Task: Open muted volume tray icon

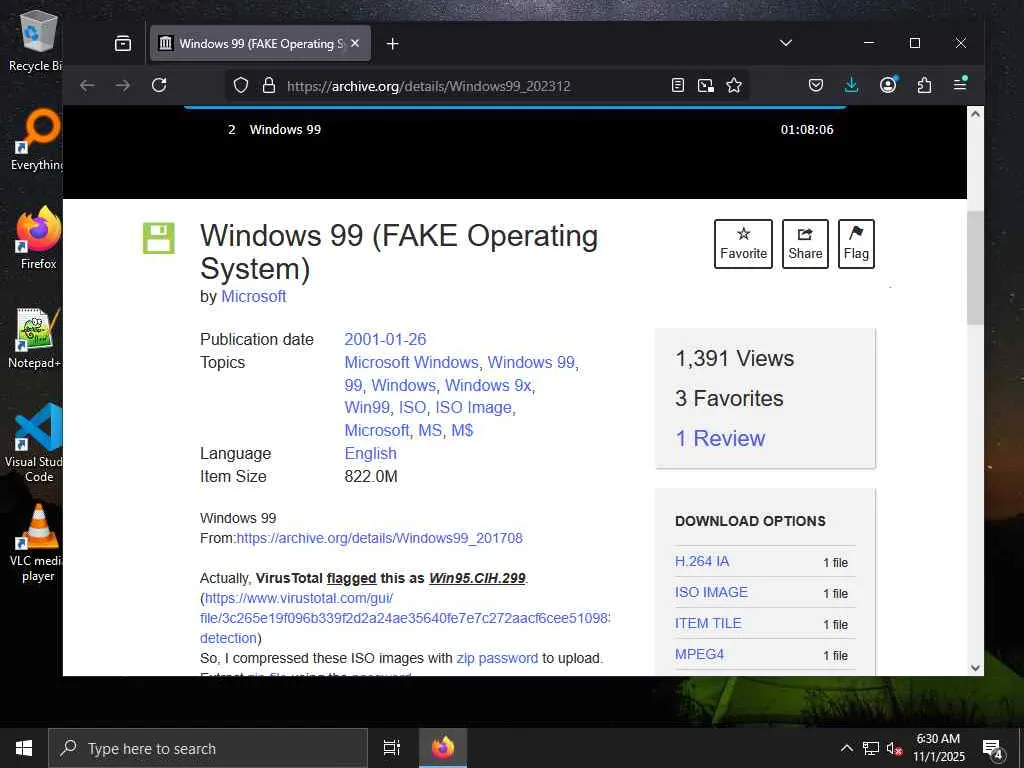Action: point(894,748)
